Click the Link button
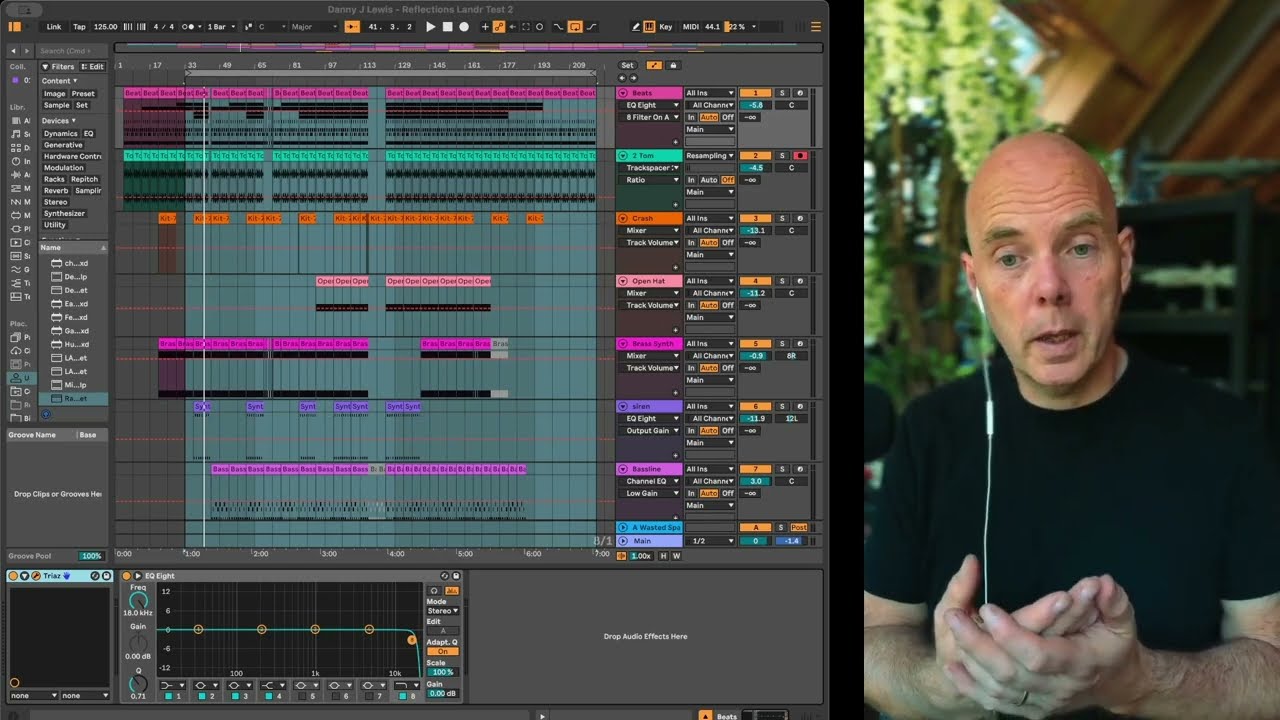 pos(54,27)
